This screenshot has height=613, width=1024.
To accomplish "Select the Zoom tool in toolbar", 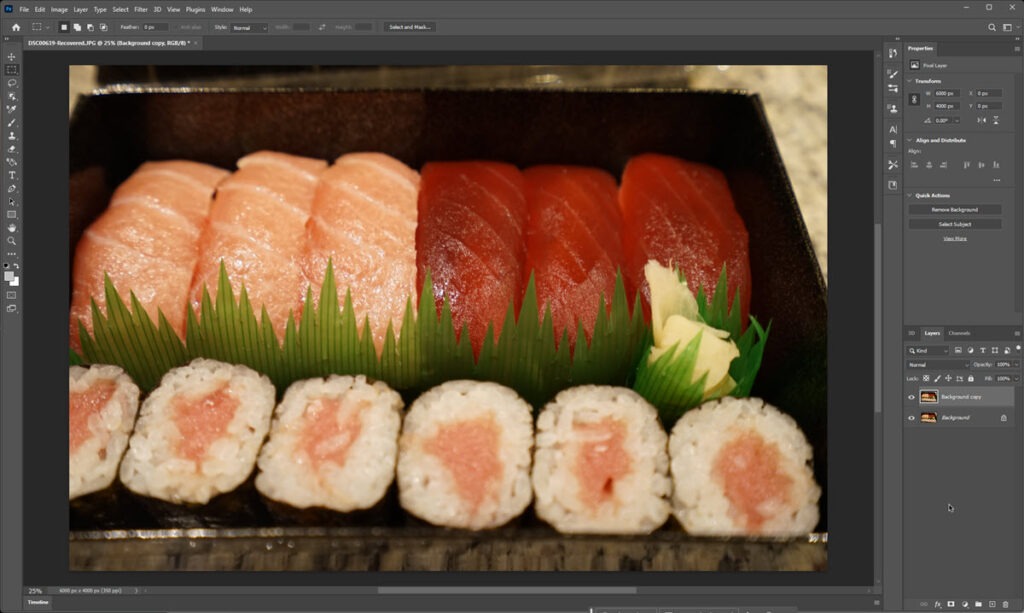I will click(x=12, y=241).
